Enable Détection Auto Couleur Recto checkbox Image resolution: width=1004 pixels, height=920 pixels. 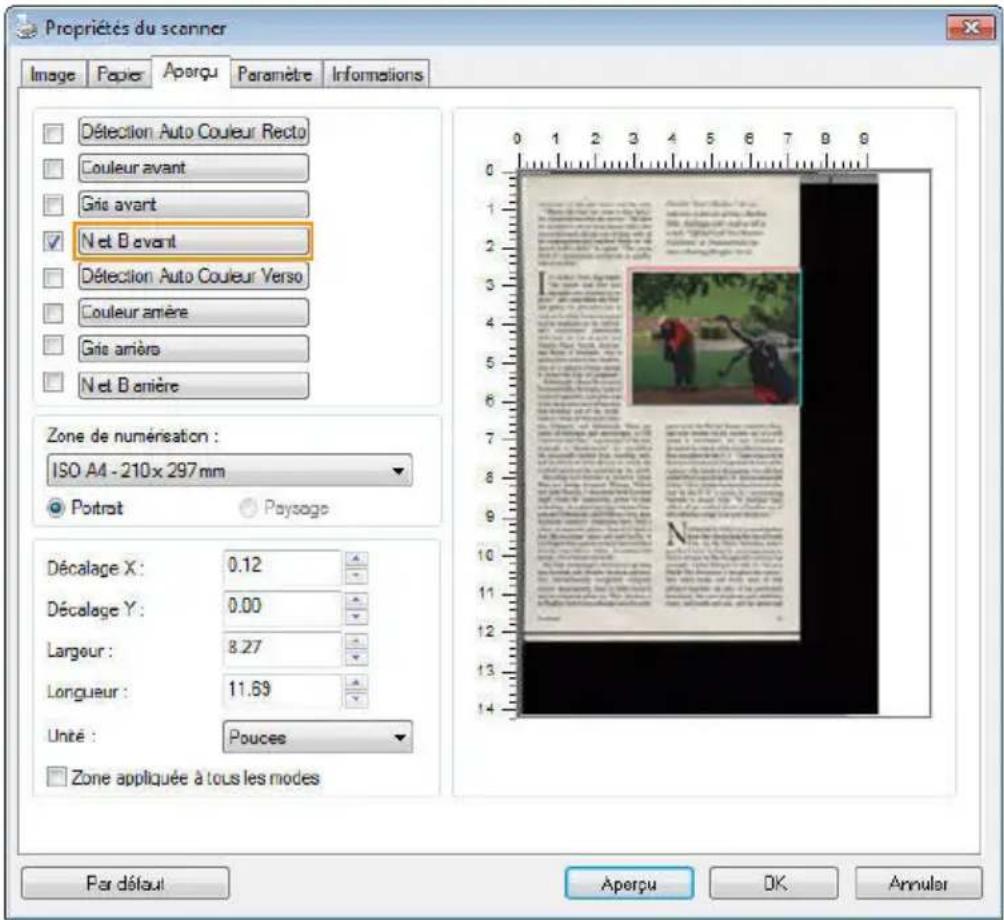[53, 133]
